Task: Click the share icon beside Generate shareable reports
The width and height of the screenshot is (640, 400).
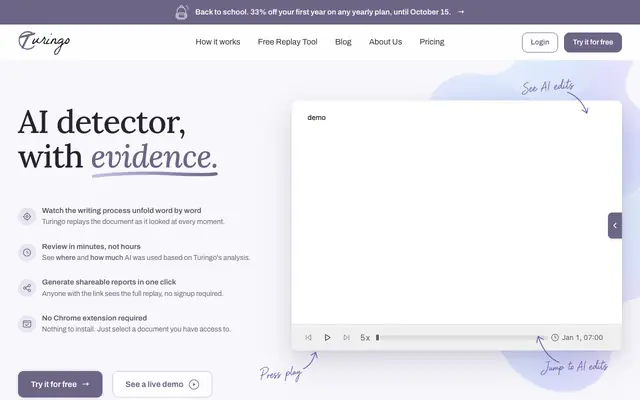Action: (x=27, y=288)
